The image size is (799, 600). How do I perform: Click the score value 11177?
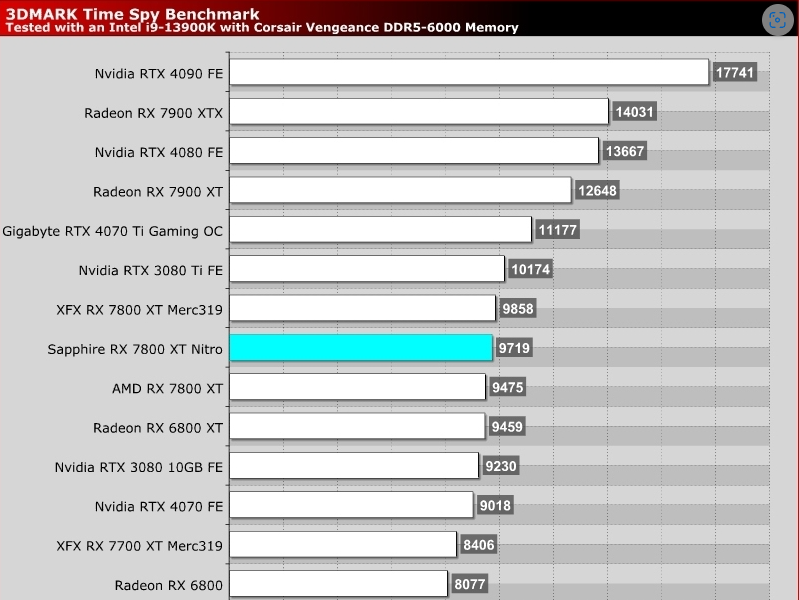pyautogui.click(x=557, y=230)
